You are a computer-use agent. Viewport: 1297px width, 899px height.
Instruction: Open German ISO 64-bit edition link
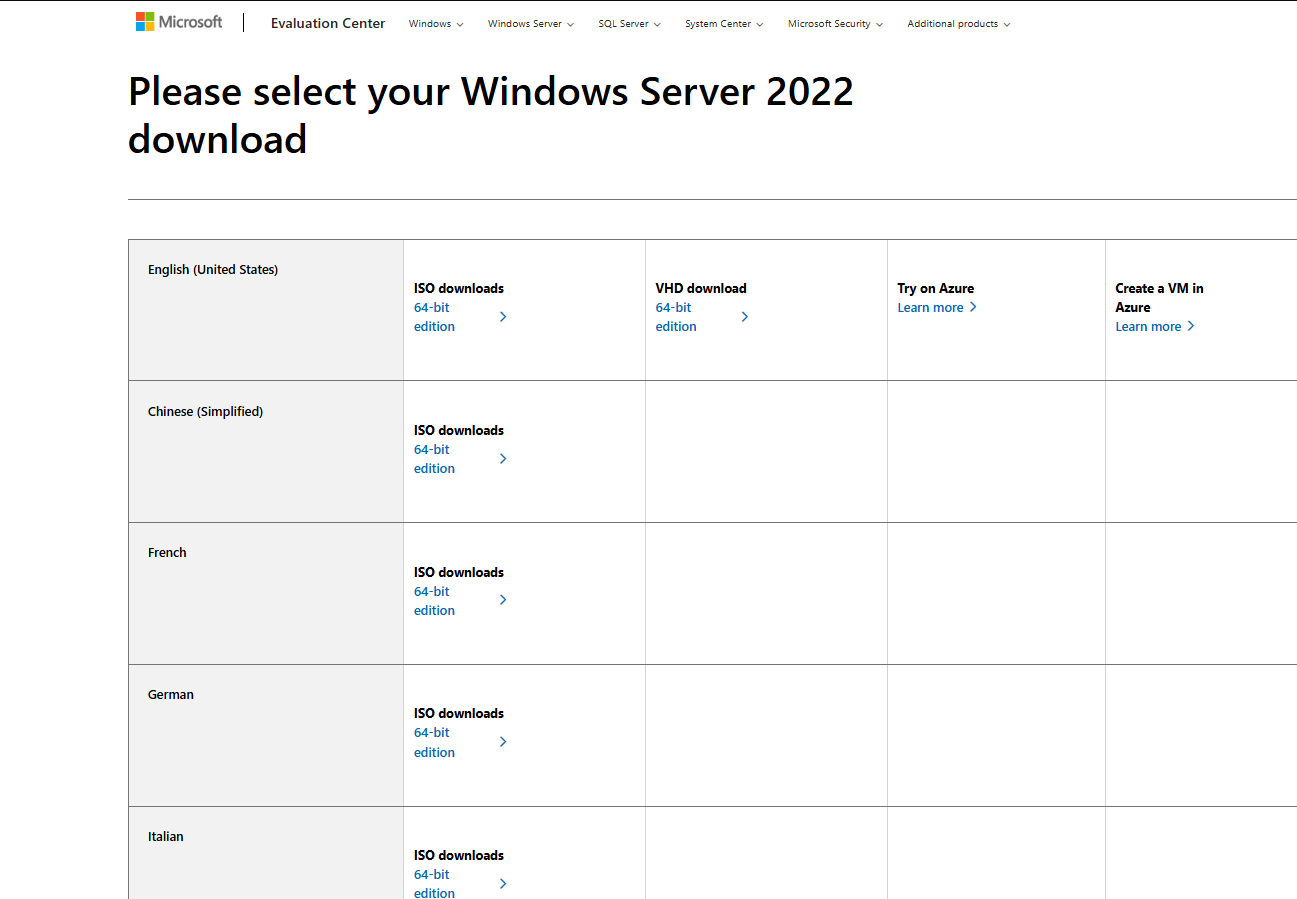(x=435, y=742)
